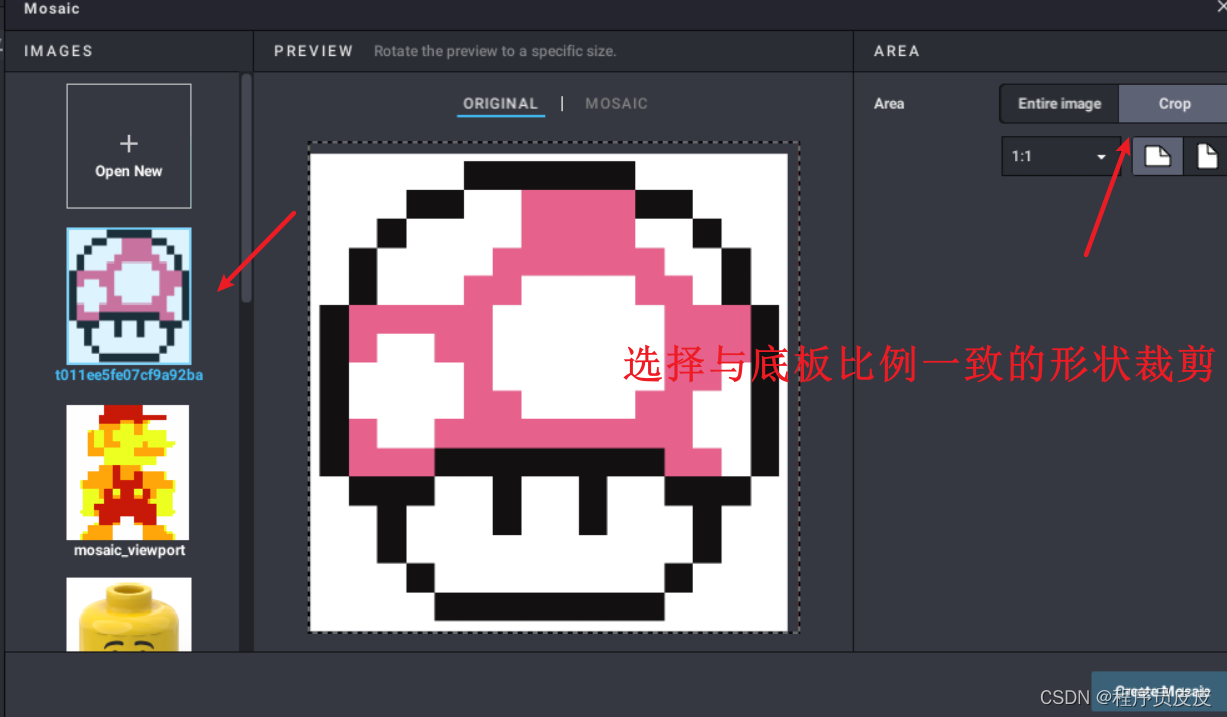This screenshot has width=1227, height=717.
Task: Open the 1:1 aspect ratio dropdown
Action: pos(1060,157)
